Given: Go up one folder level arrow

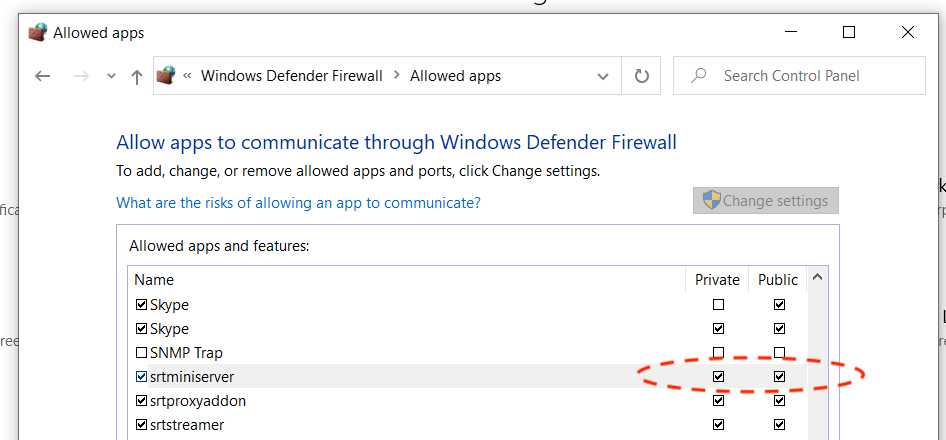Looking at the screenshot, I should click(x=137, y=77).
